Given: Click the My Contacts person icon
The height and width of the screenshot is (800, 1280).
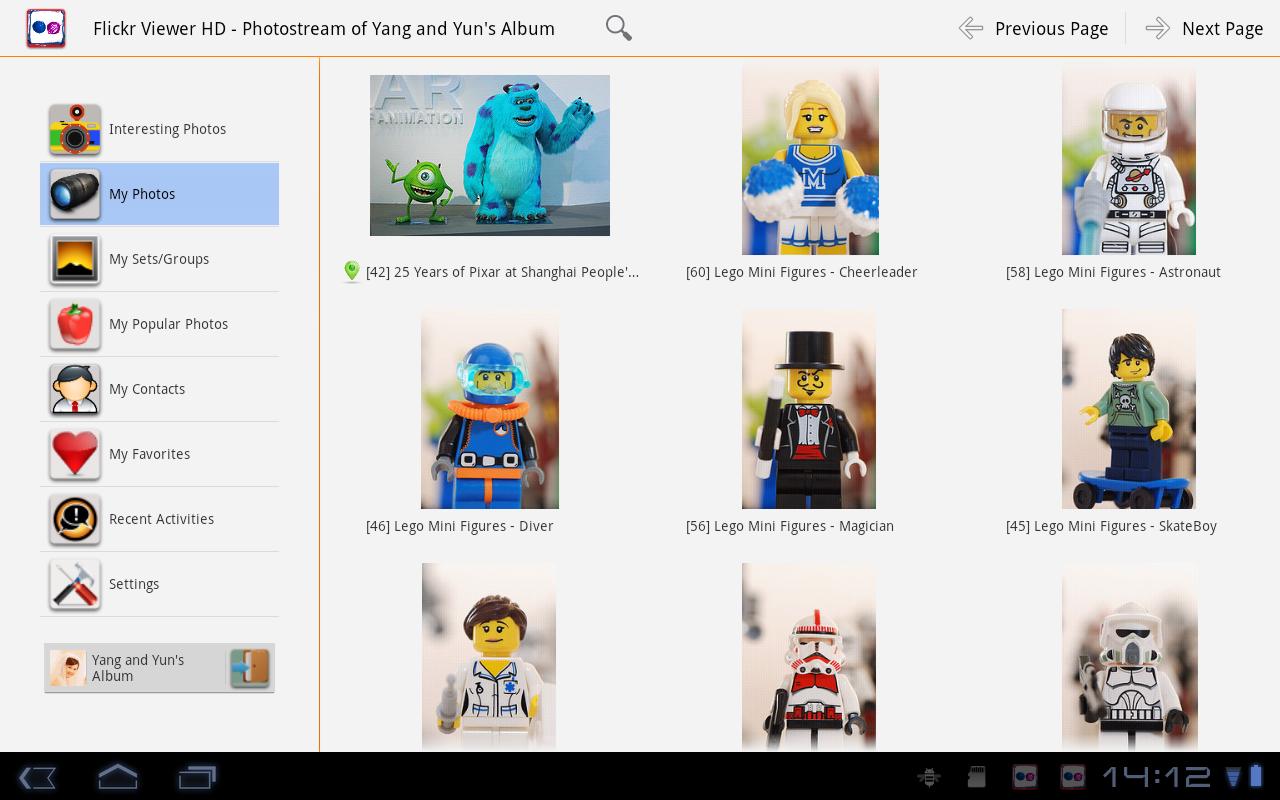Looking at the screenshot, I should pos(75,389).
